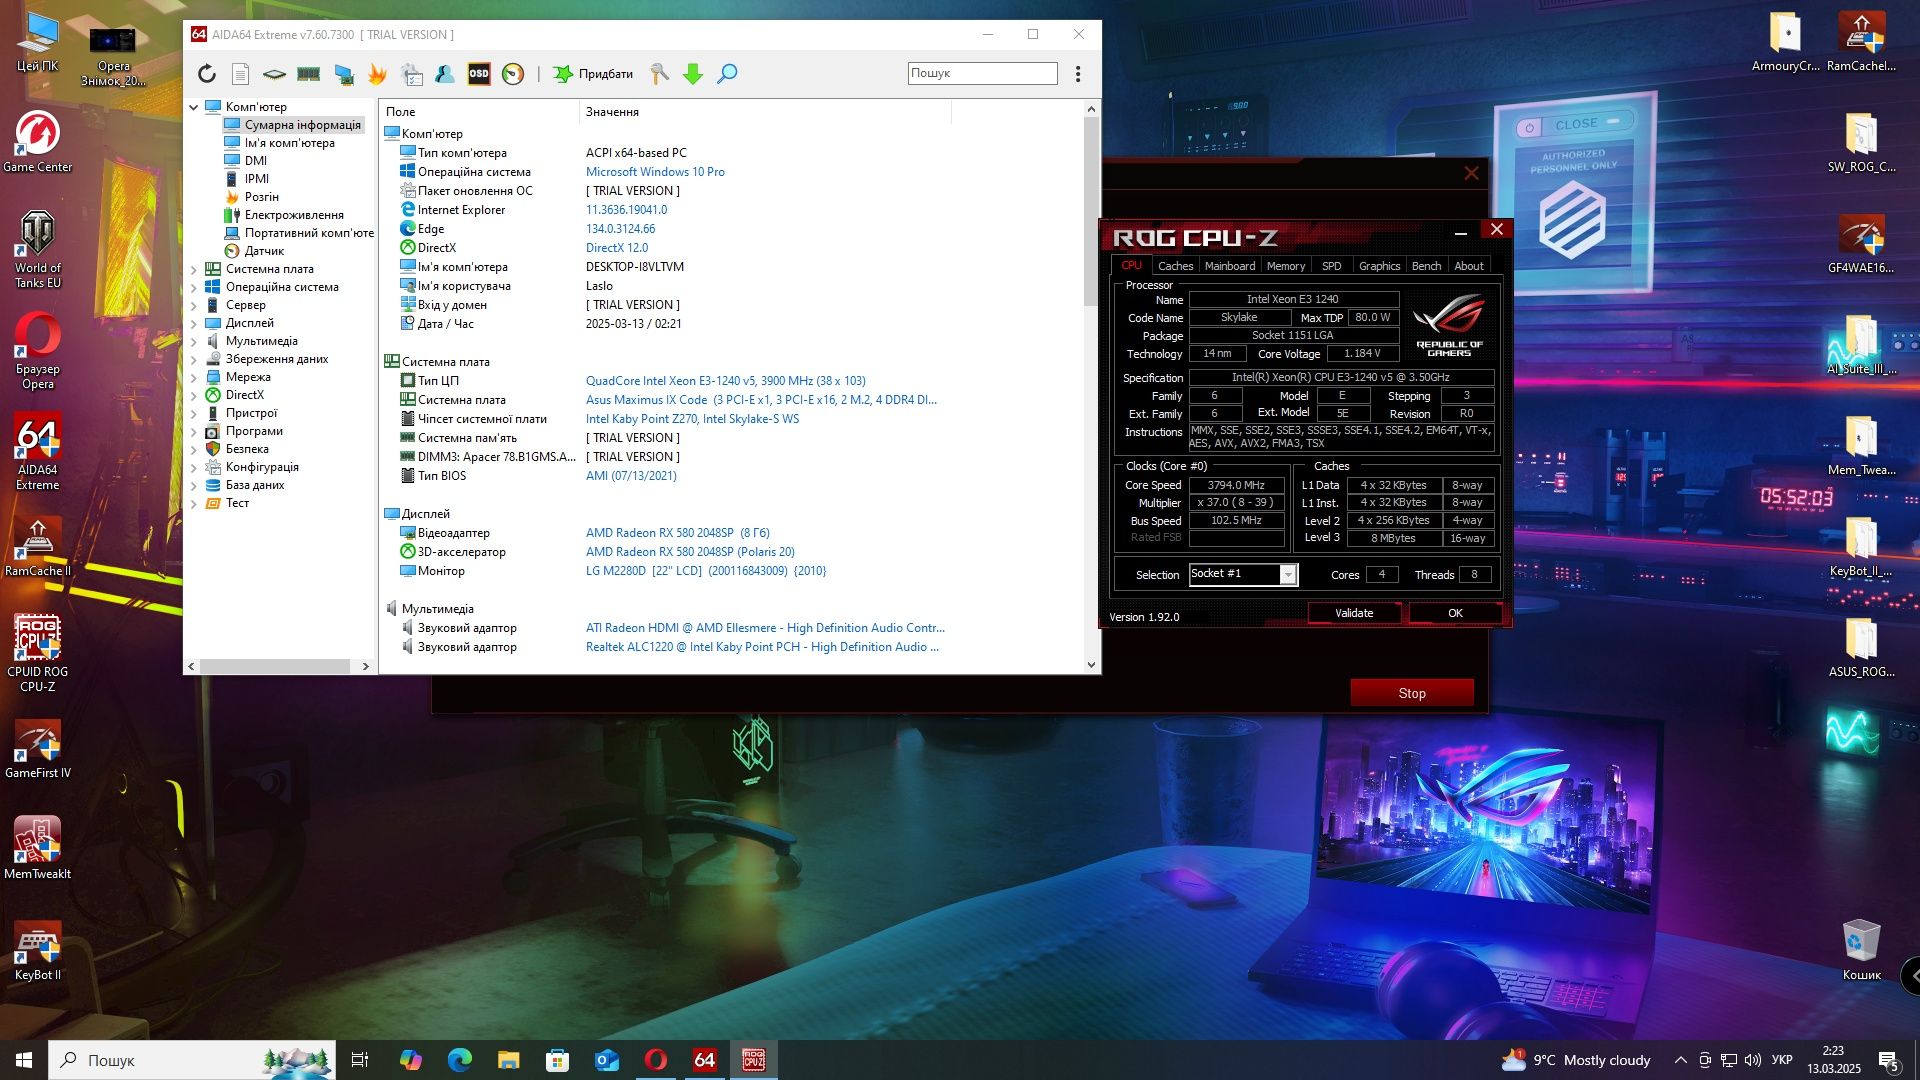Viewport: 1920px width, 1080px height.
Task: Click the red Stop button
Action: tap(1412, 693)
